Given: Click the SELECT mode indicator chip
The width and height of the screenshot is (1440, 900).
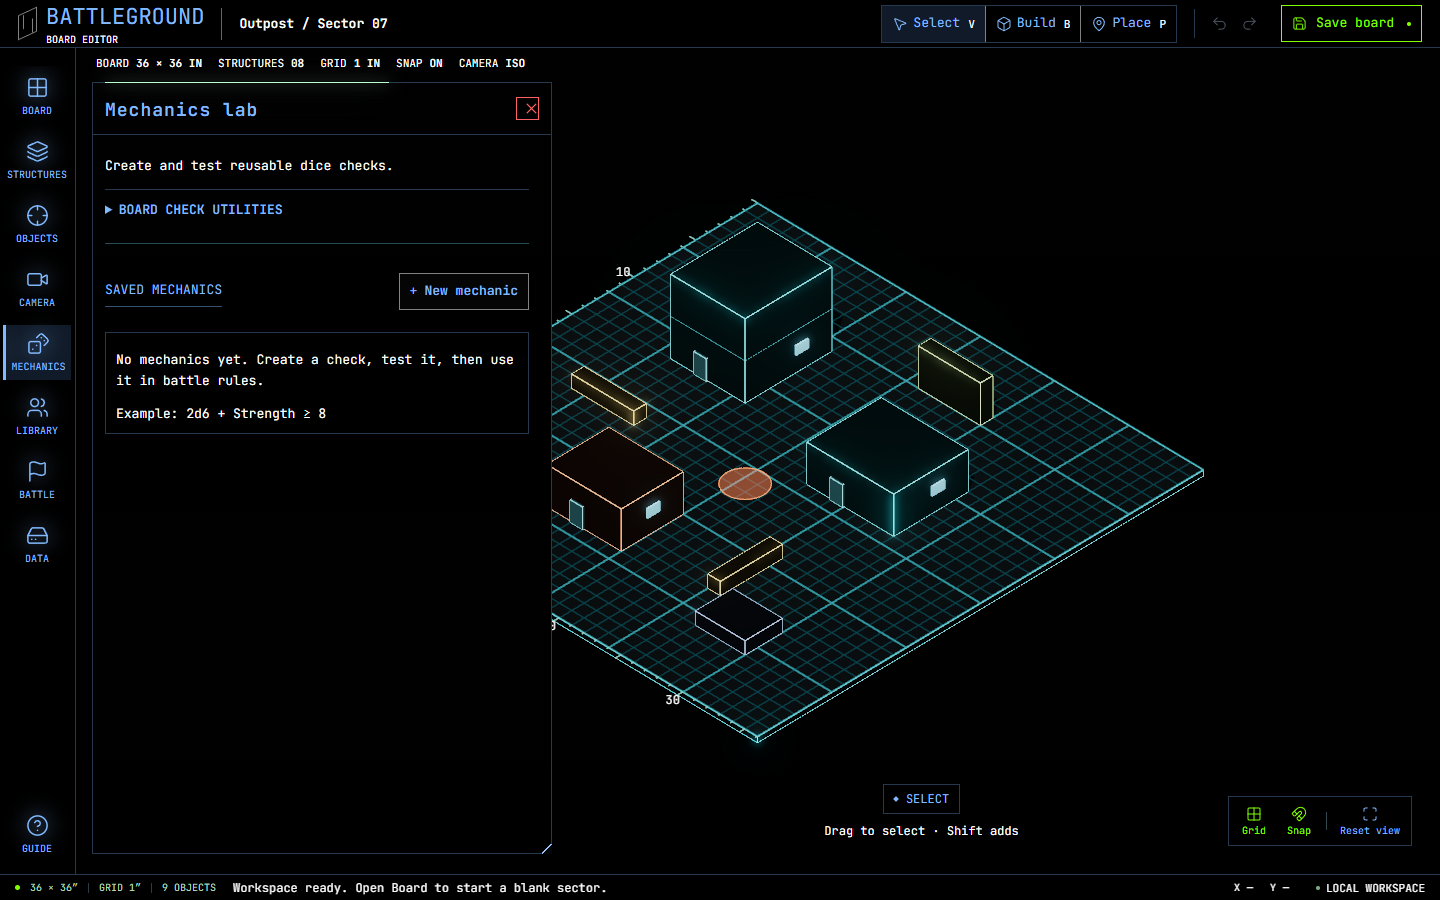Looking at the screenshot, I should pyautogui.click(x=921, y=799).
